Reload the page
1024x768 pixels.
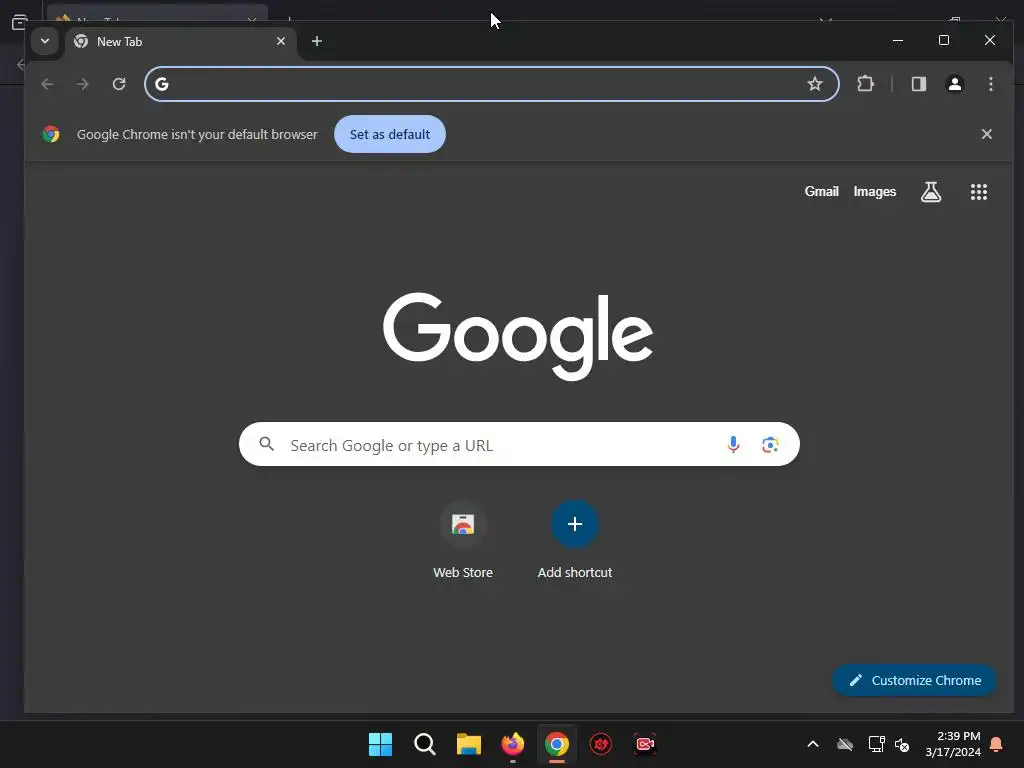pyautogui.click(x=119, y=84)
